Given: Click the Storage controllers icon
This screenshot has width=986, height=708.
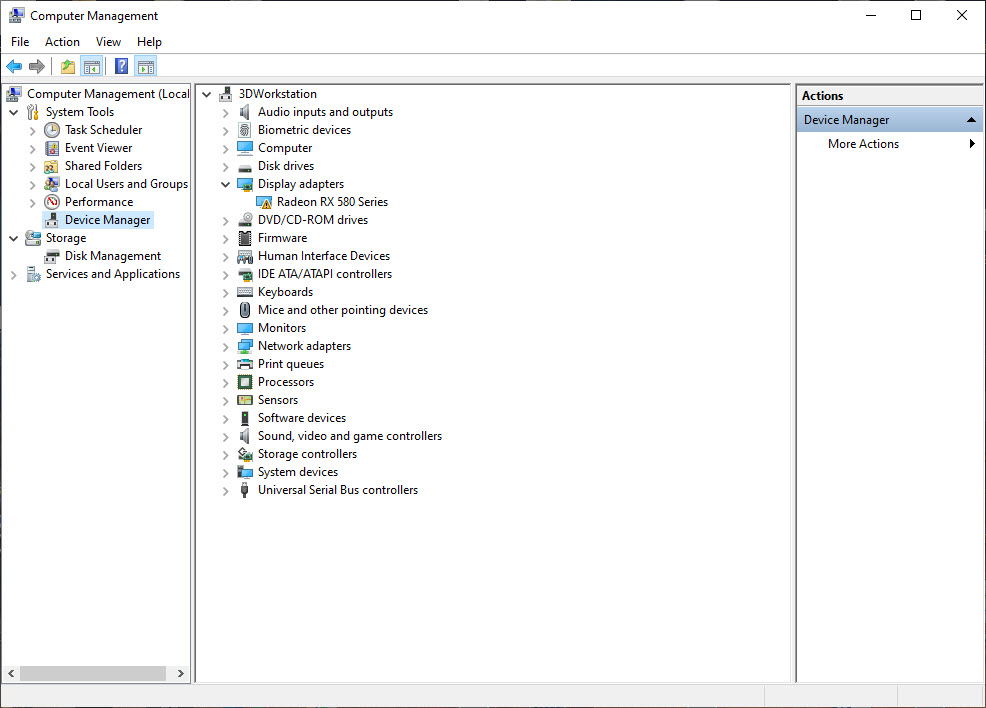Looking at the screenshot, I should (x=245, y=454).
